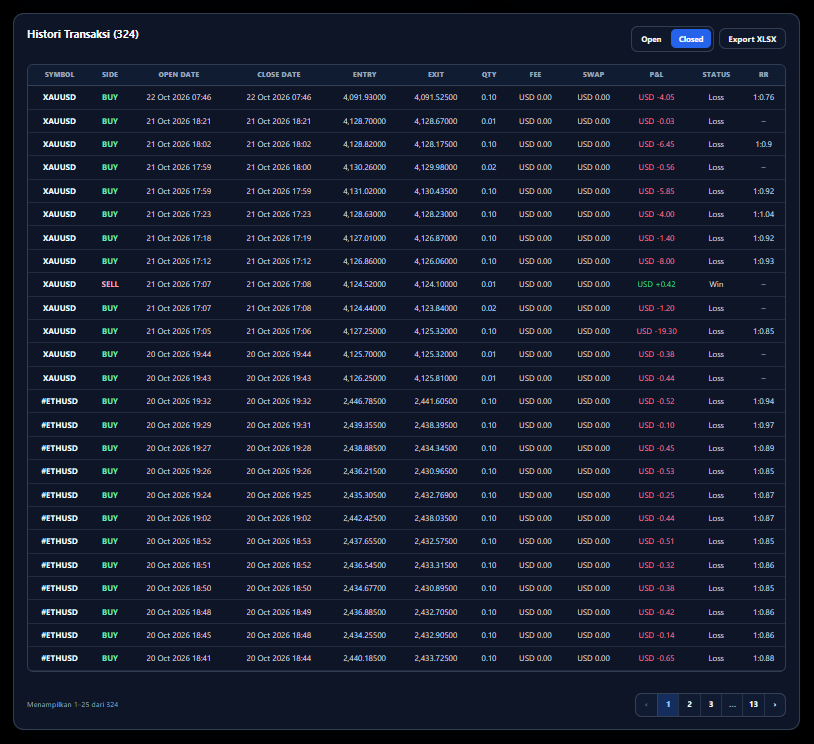Click open date 20 Oct 2026 18:41
The height and width of the screenshot is (744, 814).
tap(179, 658)
